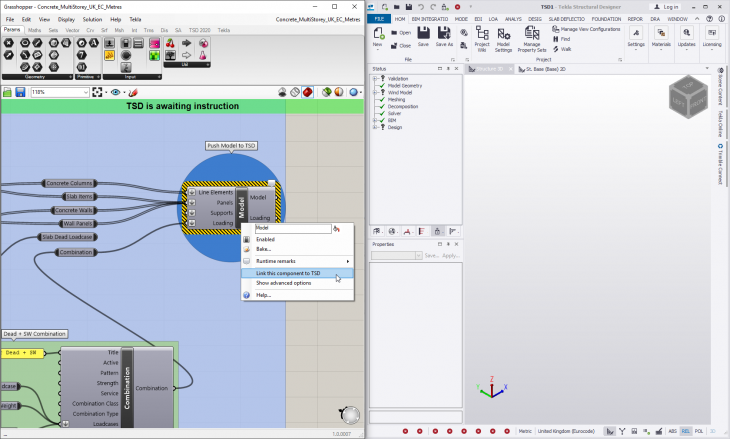Select Link this component to TSD
730x439 pixels.
[x=297, y=273]
